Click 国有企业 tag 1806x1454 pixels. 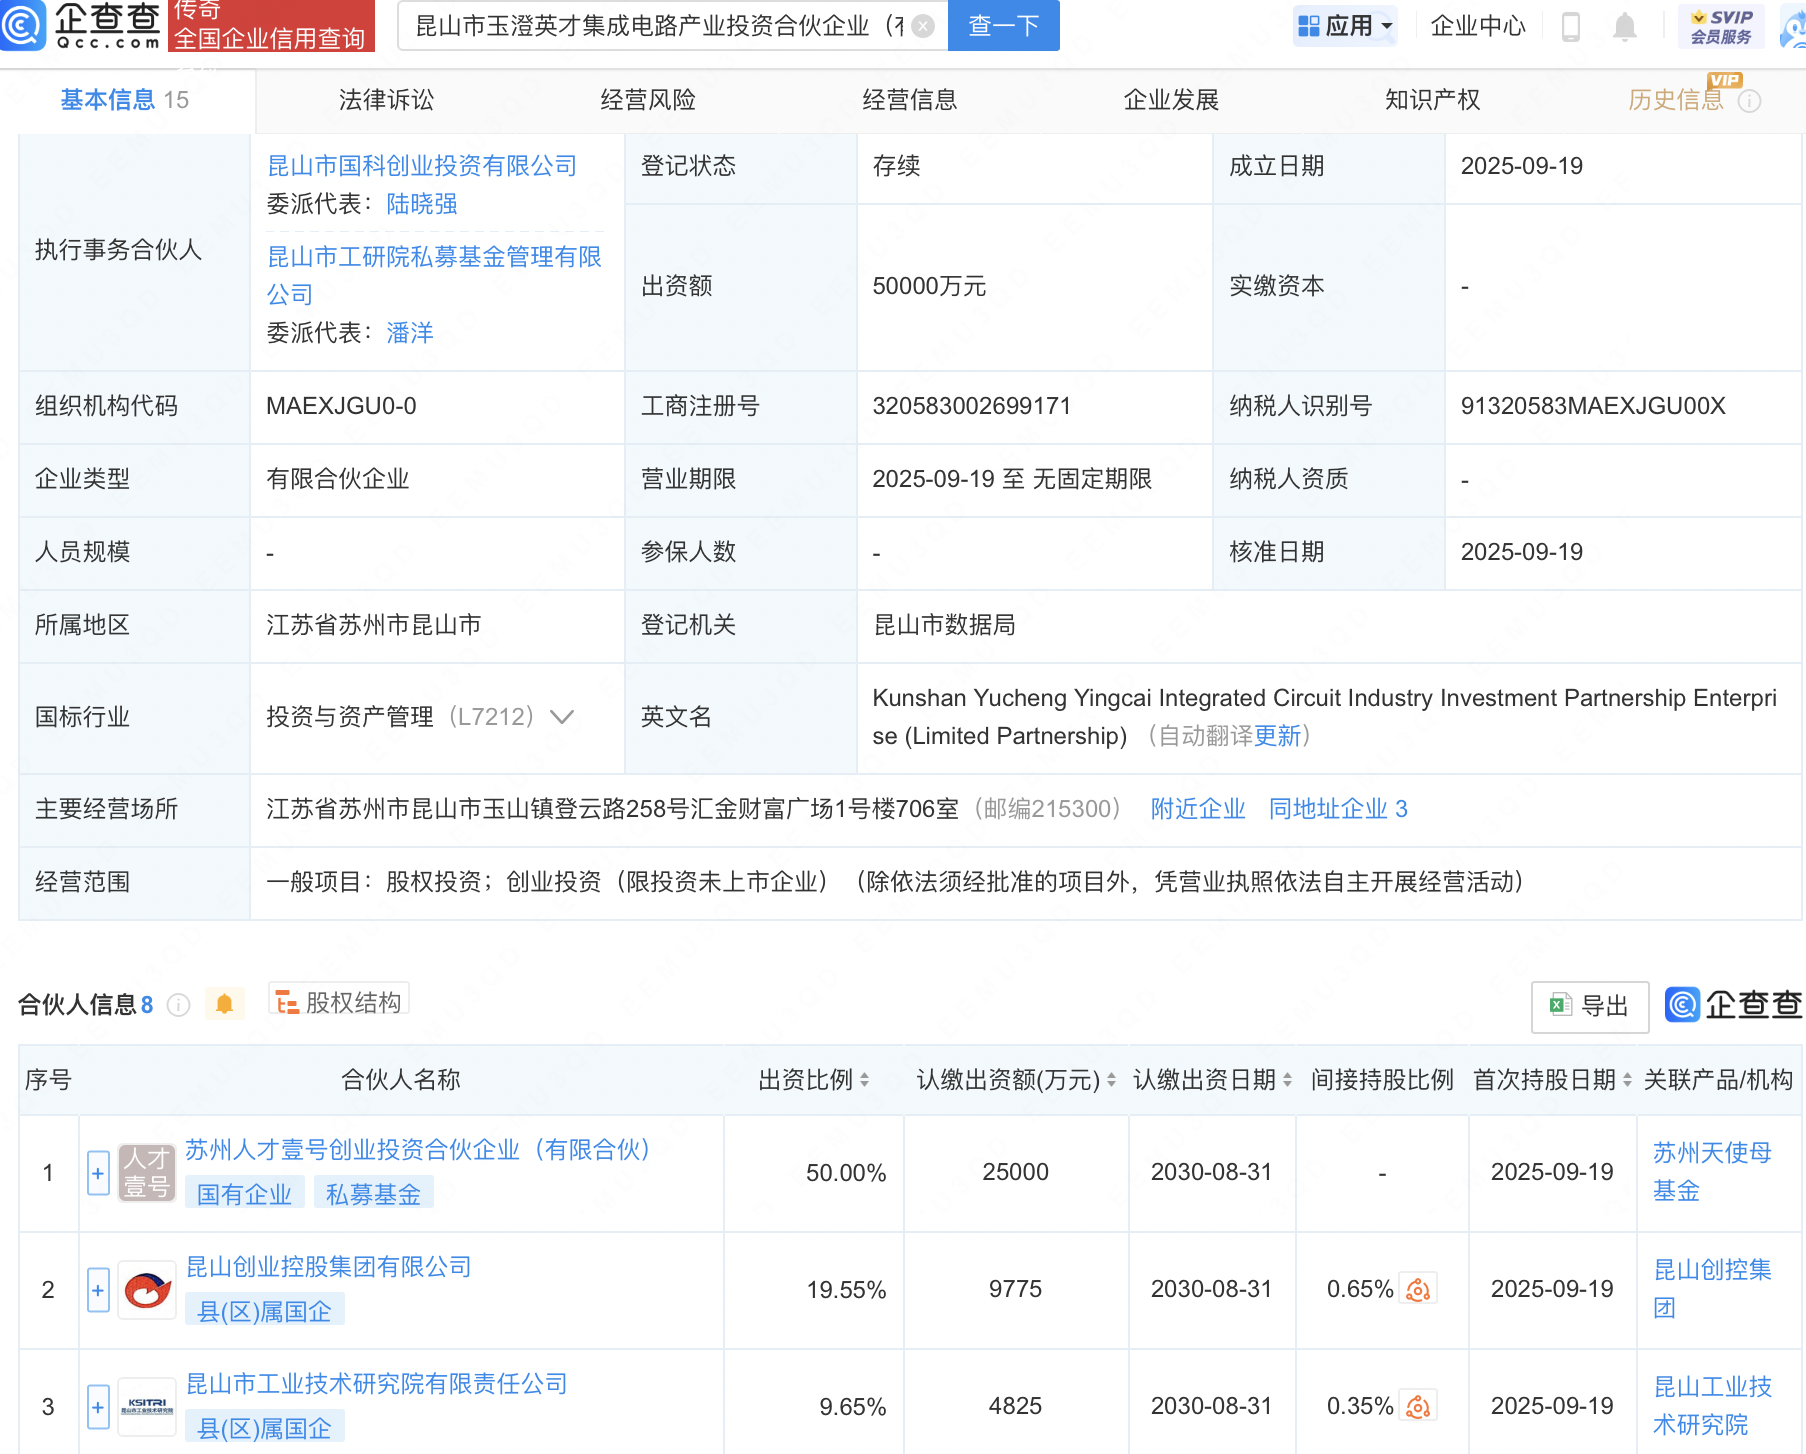point(244,1194)
